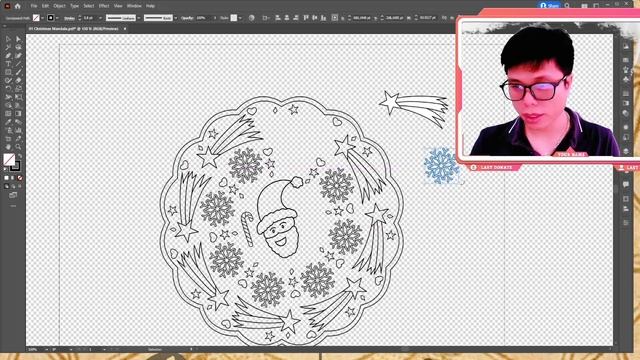The width and height of the screenshot is (640, 360).
Task: Enable Draw Normal mode
Action: click(x=7, y=186)
